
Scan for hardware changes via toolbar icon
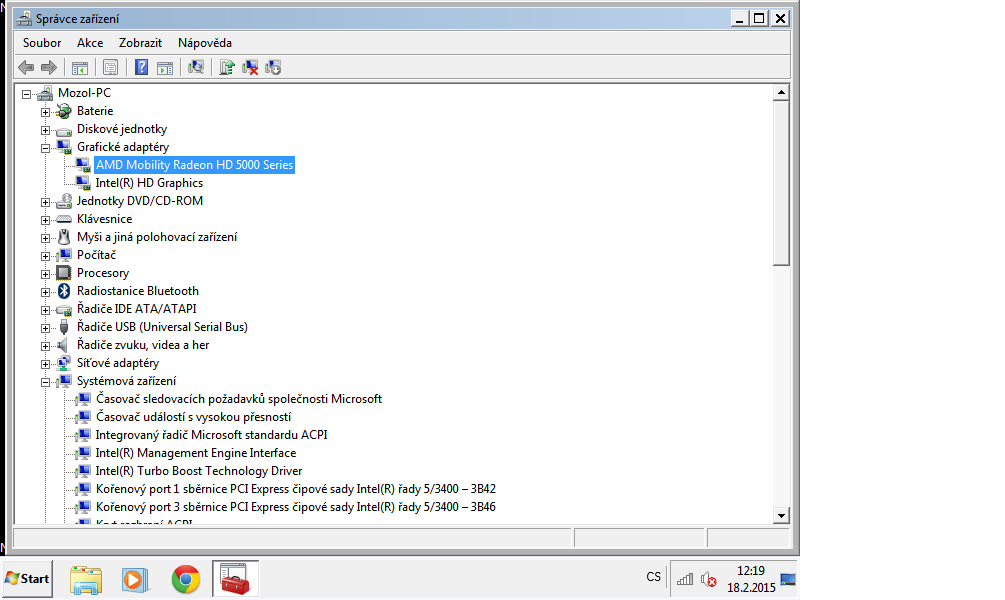[196, 67]
